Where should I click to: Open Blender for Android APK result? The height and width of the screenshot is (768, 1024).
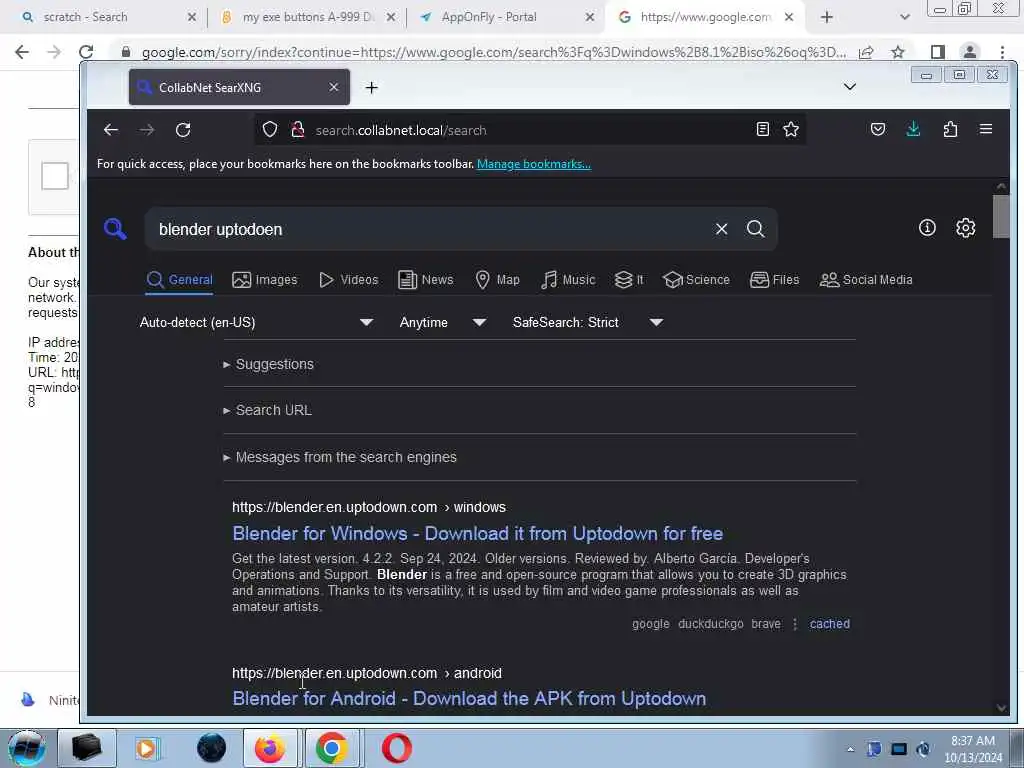(x=469, y=698)
